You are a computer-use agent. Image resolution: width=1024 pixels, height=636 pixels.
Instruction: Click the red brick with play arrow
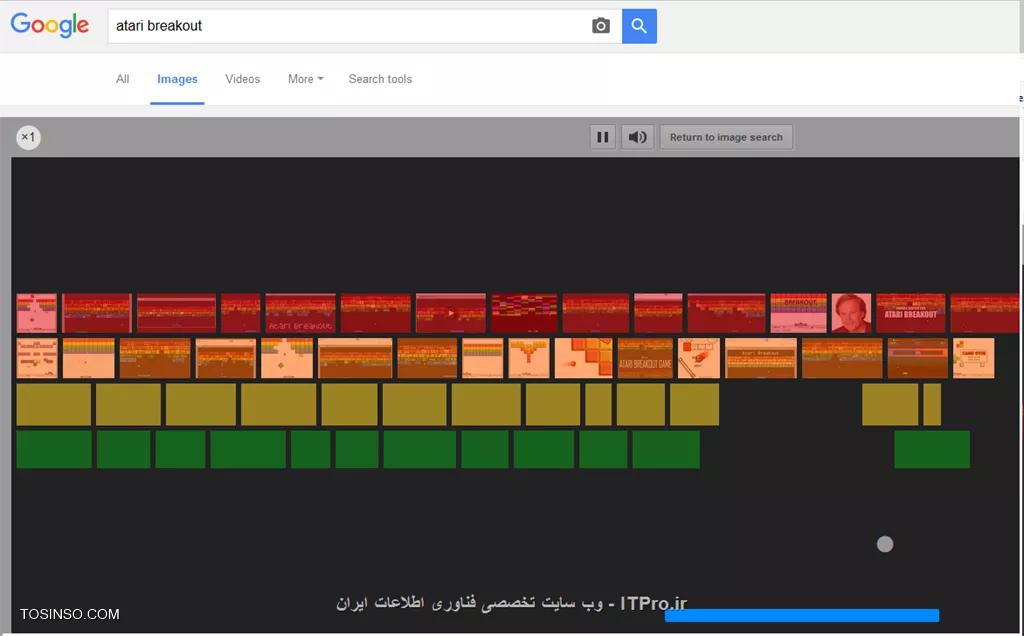coord(451,313)
